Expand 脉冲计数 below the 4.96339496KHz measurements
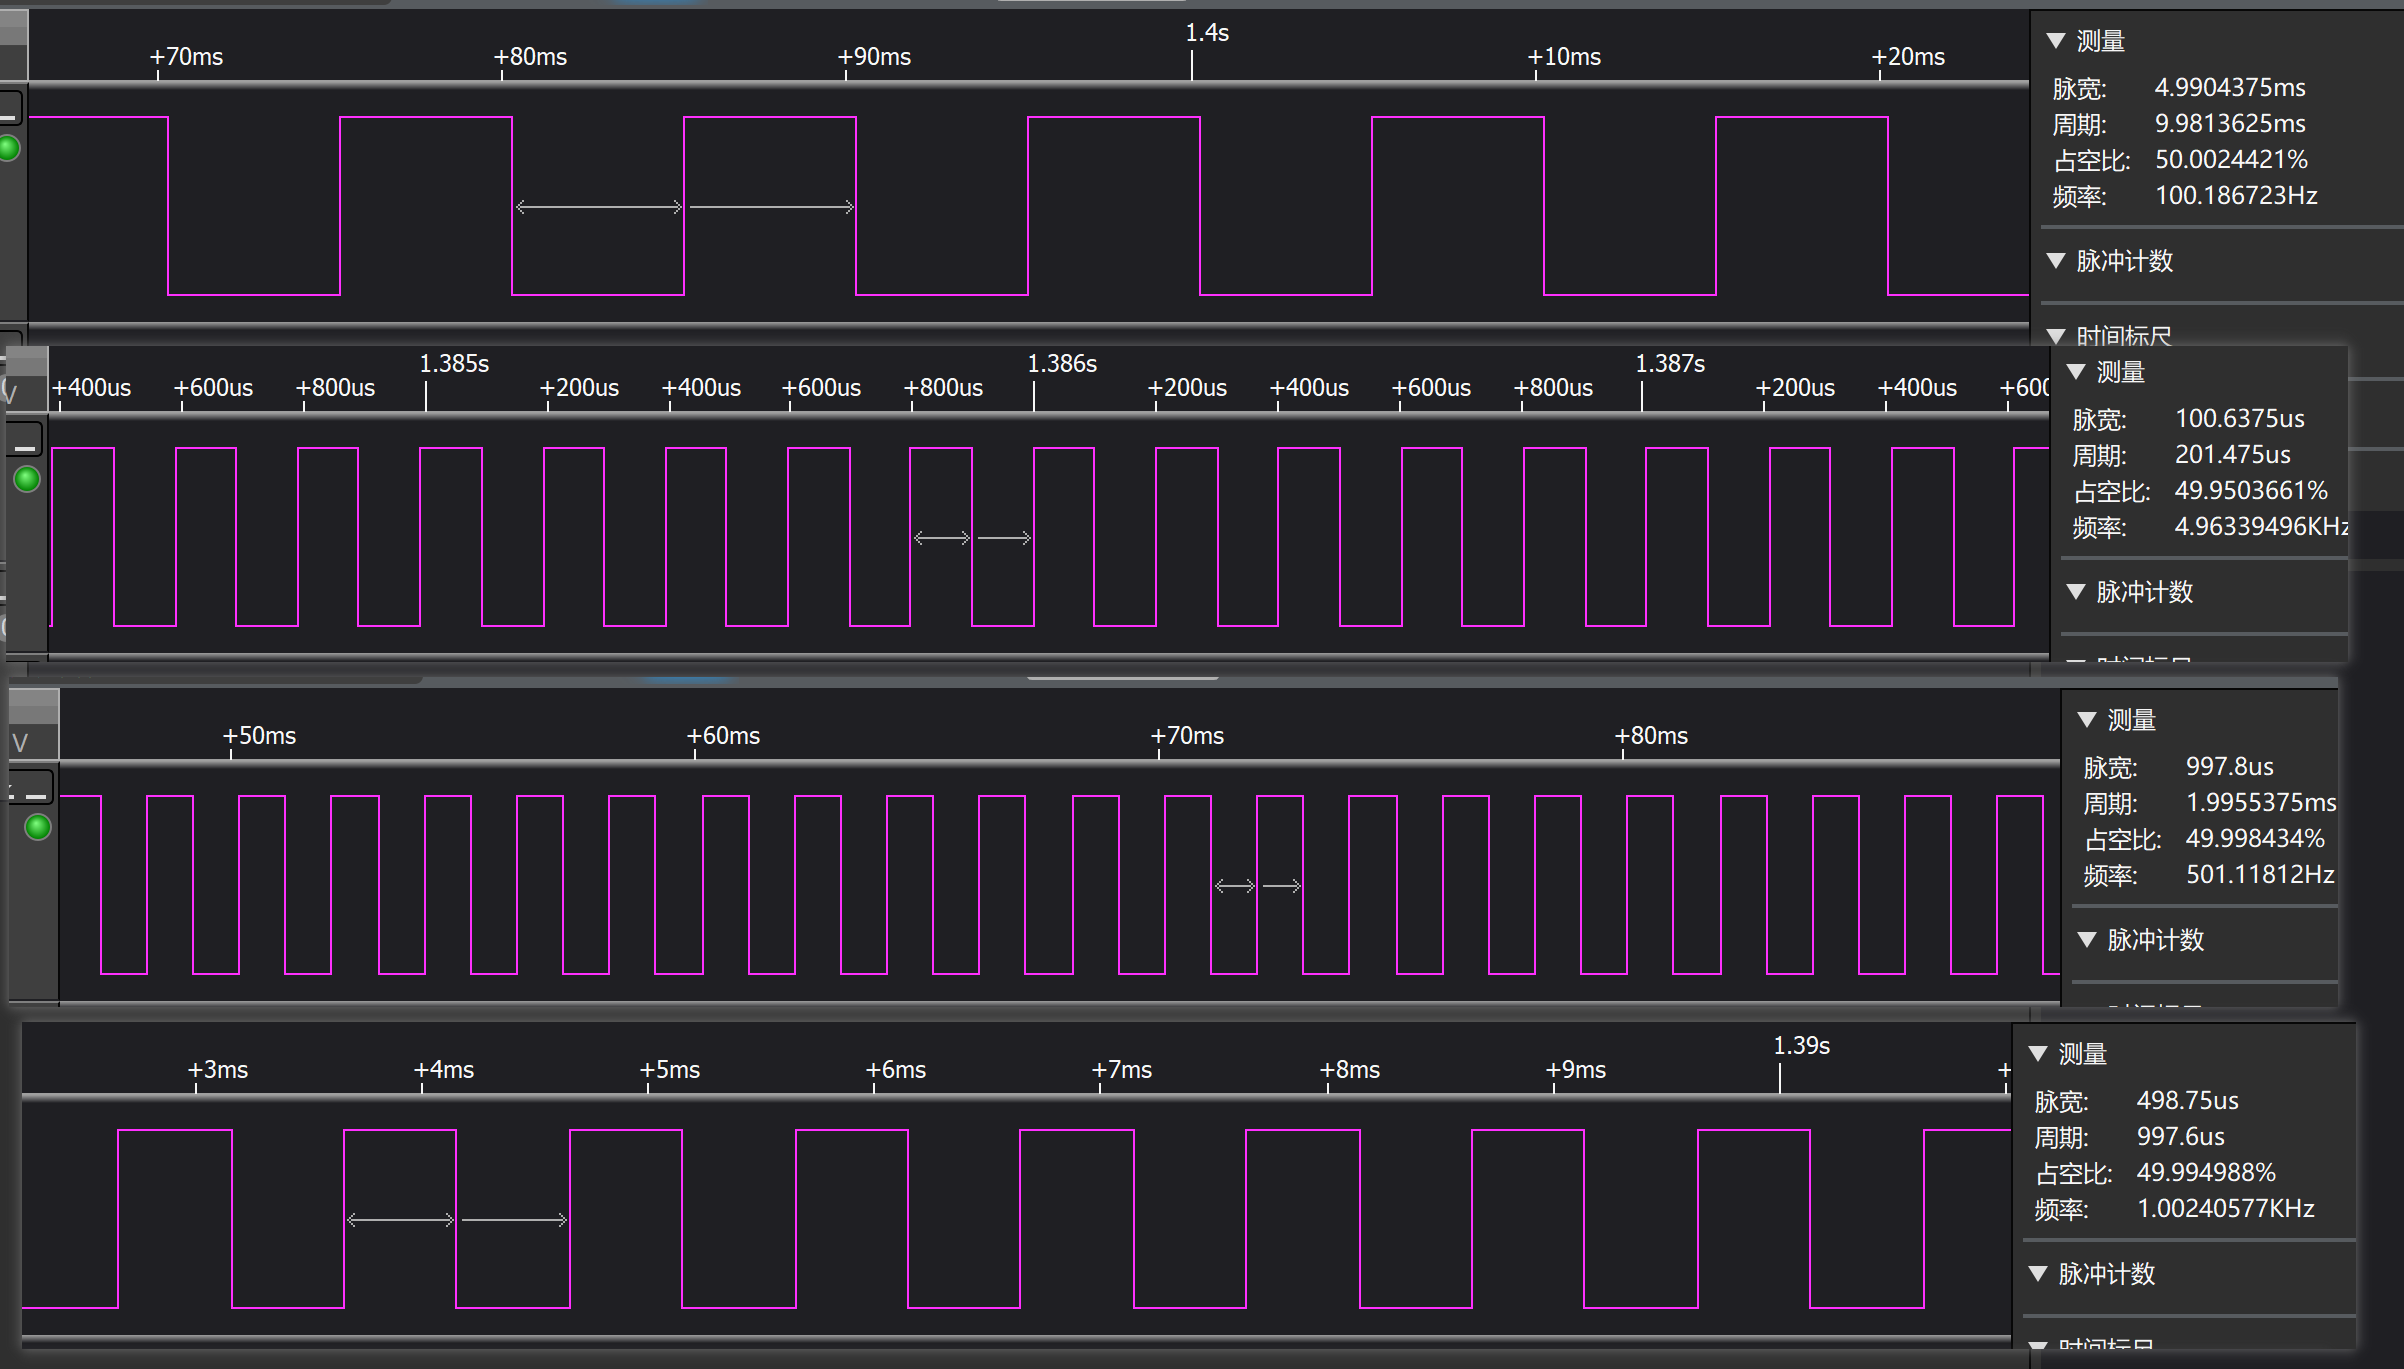Image resolution: width=2404 pixels, height=1369 pixels. pos(2076,592)
